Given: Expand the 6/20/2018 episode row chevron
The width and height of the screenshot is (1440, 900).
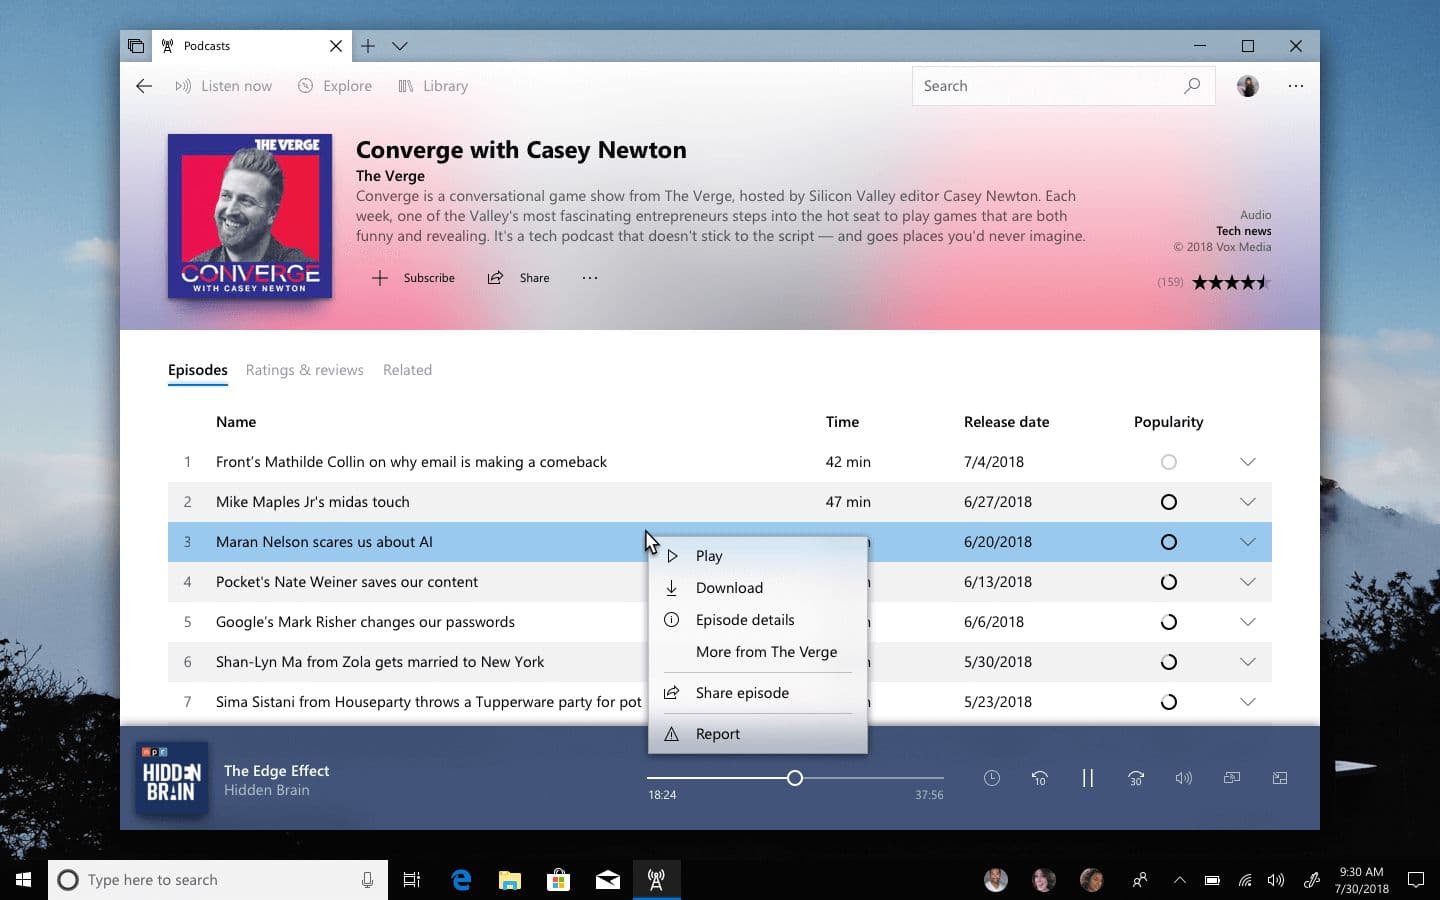Looking at the screenshot, I should pos(1248,542).
